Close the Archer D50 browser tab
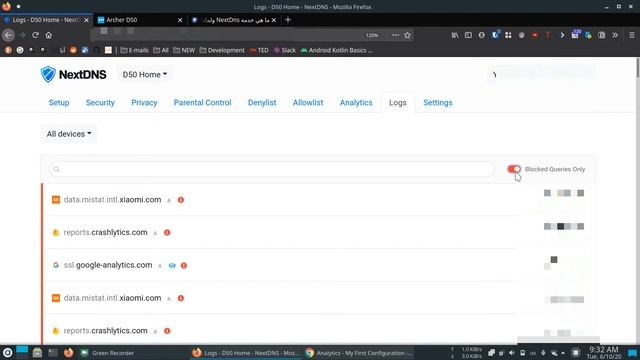Viewport: 640px width, 360px height. pyautogui.click(x=180, y=20)
